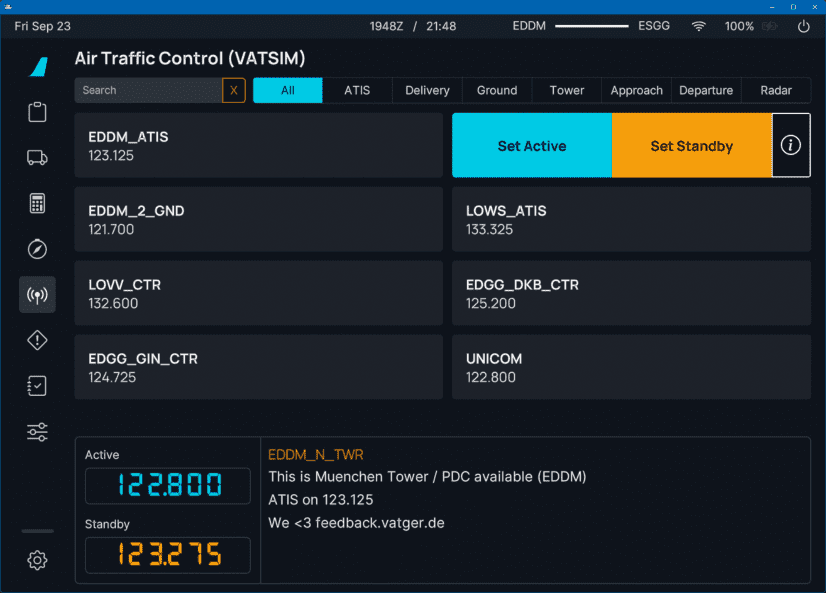Viewport: 826px width, 593px height.
Task: Open the warning failures page icon
Action: [x=37, y=341]
